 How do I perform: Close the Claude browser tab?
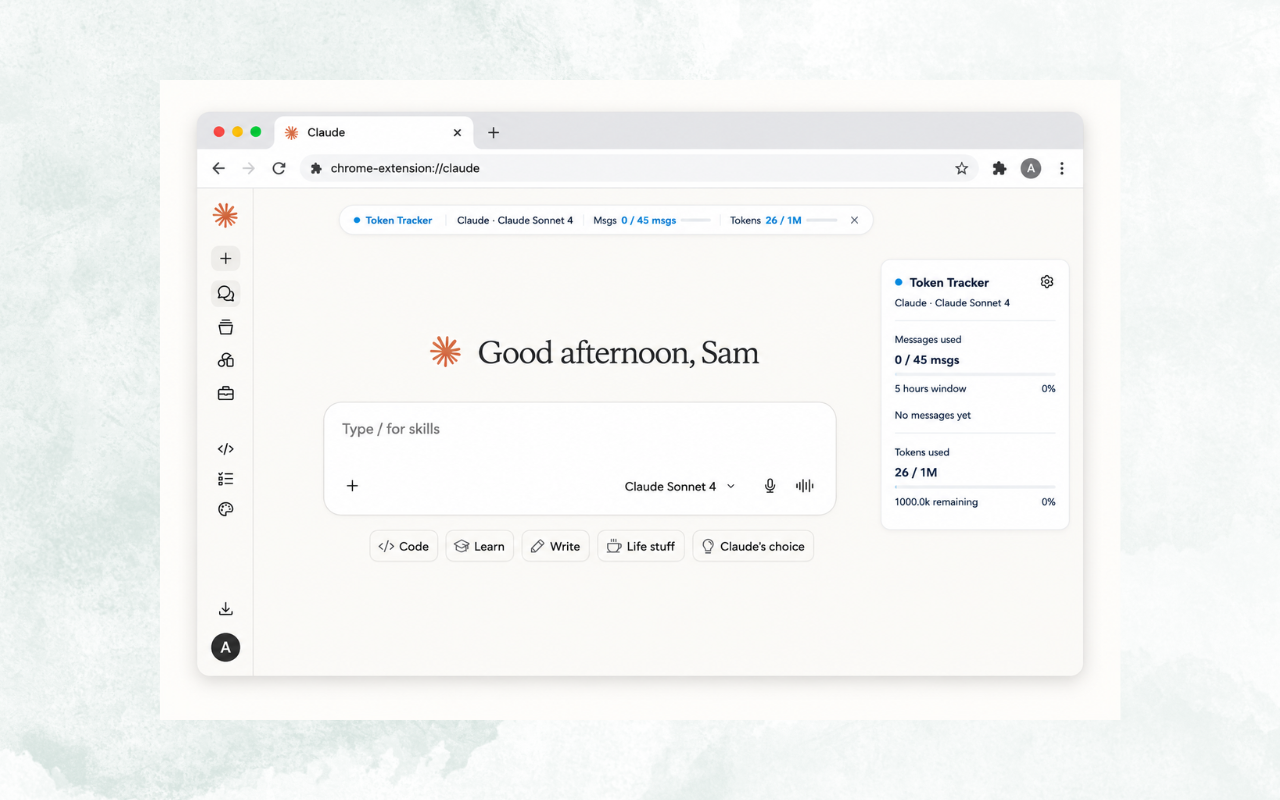click(457, 132)
